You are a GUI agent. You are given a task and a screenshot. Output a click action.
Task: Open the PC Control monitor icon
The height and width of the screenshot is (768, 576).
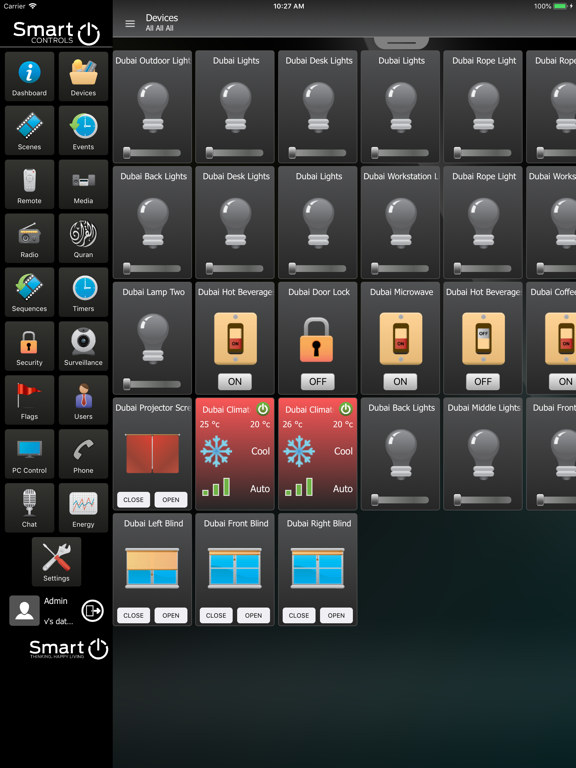(29, 454)
